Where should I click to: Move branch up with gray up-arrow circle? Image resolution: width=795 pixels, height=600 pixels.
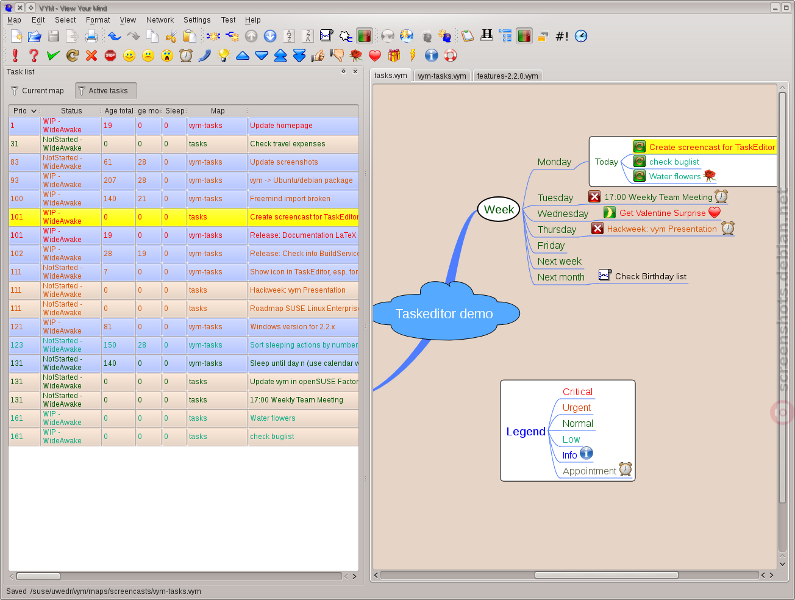(x=251, y=36)
